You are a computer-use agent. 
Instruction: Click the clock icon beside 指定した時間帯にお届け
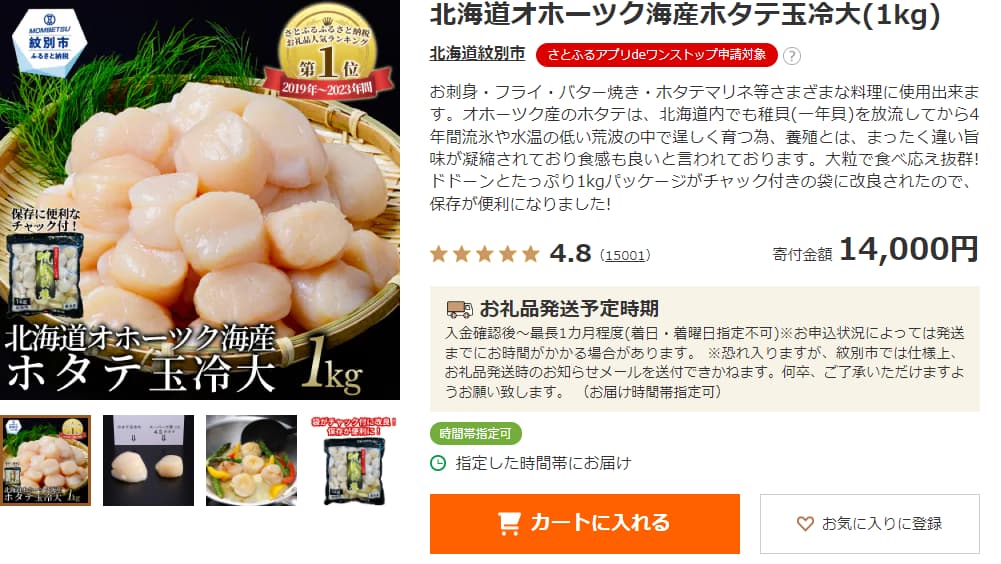[438, 462]
